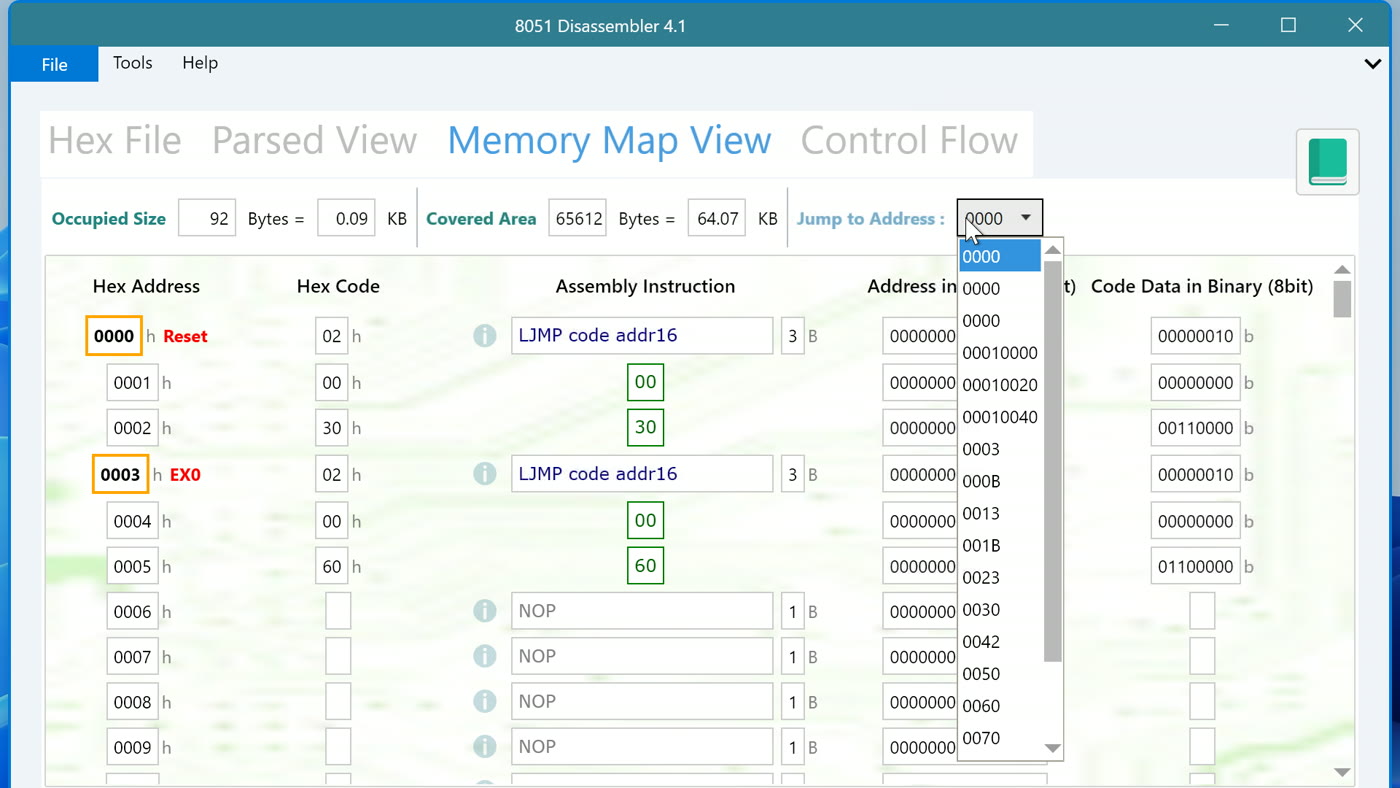Click hex address box 0005
1400x788 pixels.
click(132, 566)
